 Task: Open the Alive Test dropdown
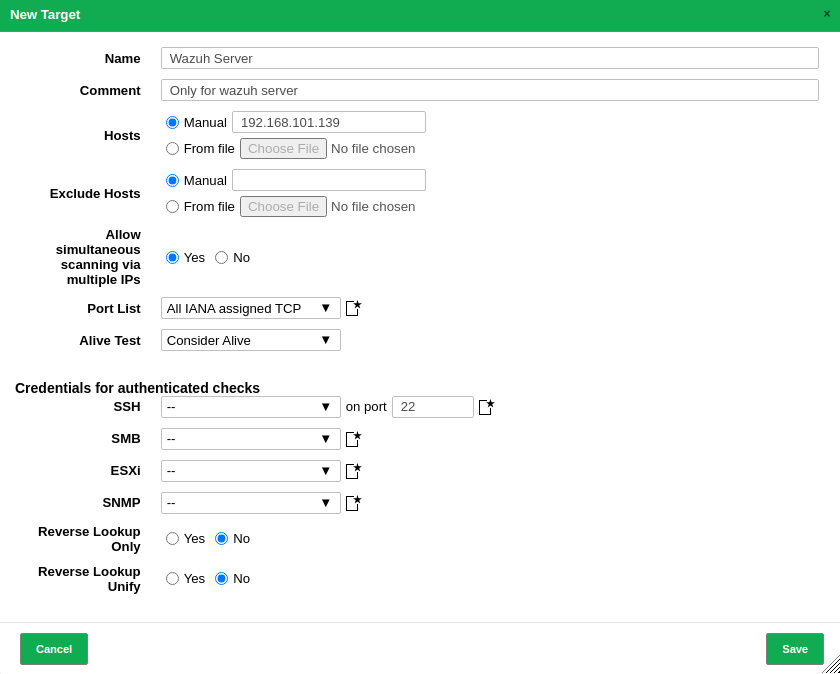251,340
